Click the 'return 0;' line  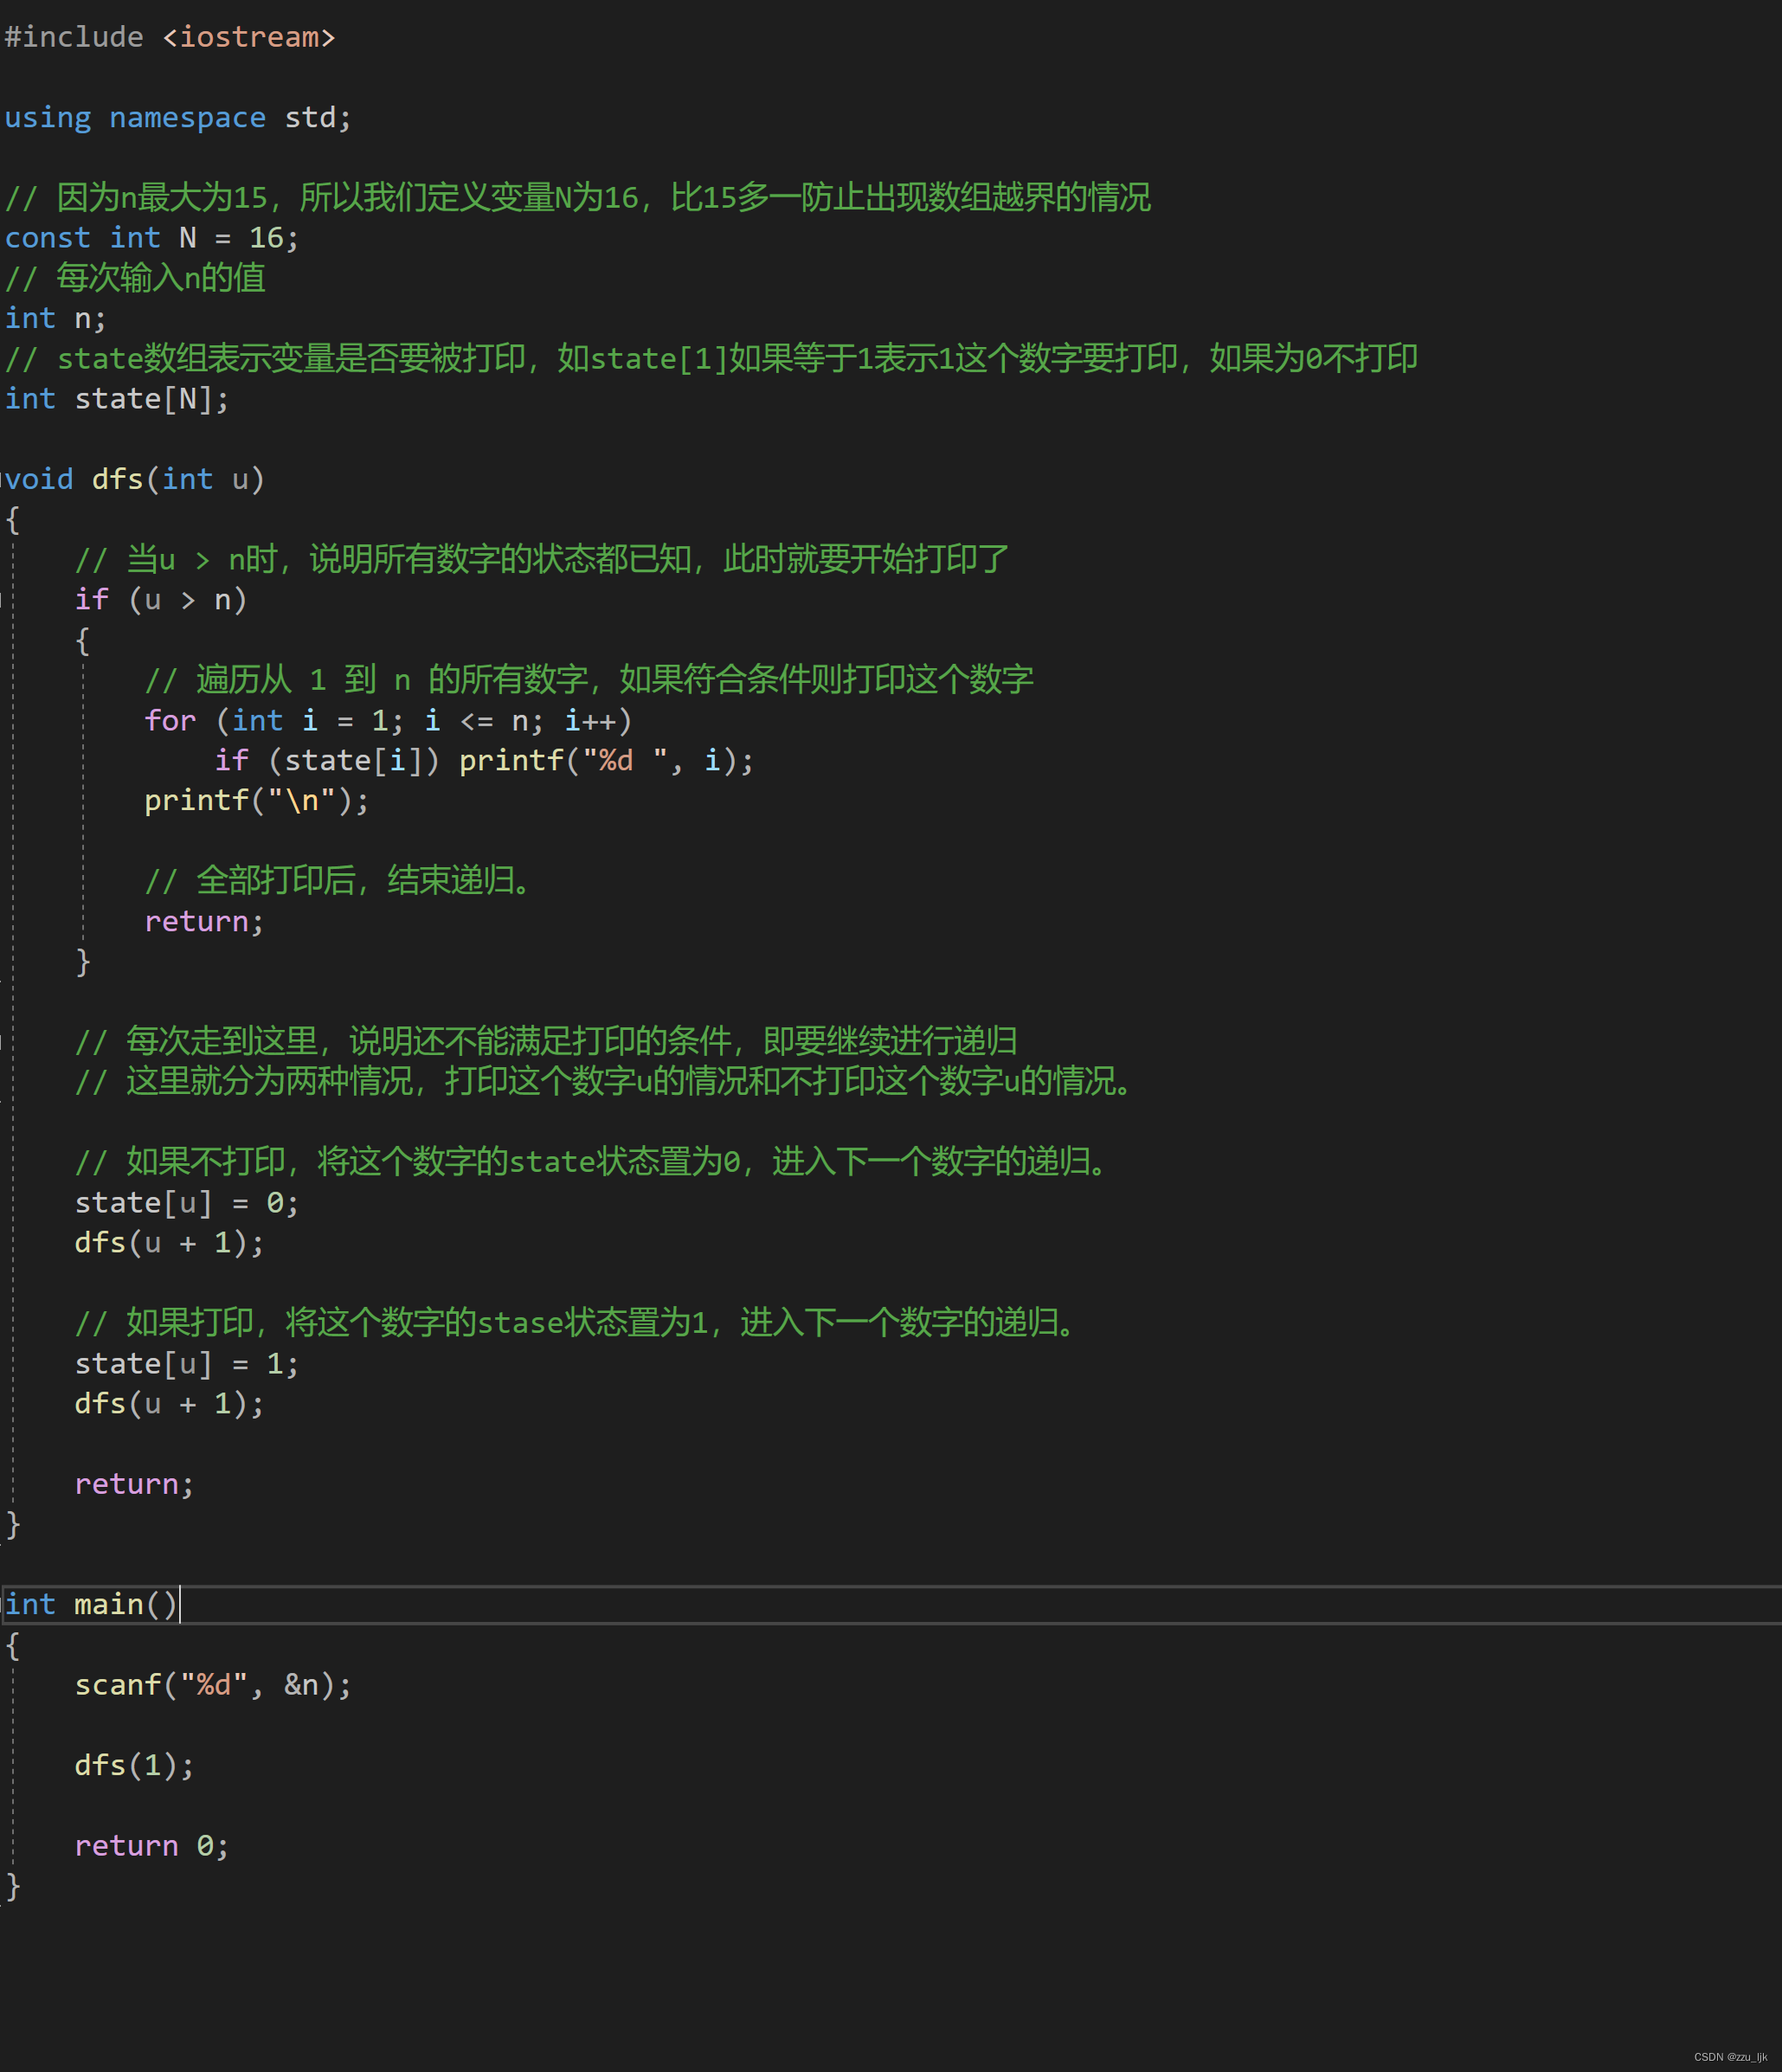click(x=152, y=1846)
